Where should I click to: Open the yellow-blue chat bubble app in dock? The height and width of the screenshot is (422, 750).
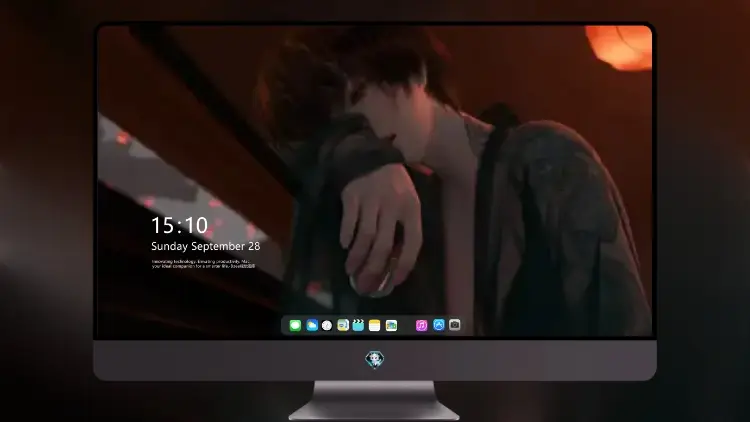pyautogui.click(x=343, y=325)
